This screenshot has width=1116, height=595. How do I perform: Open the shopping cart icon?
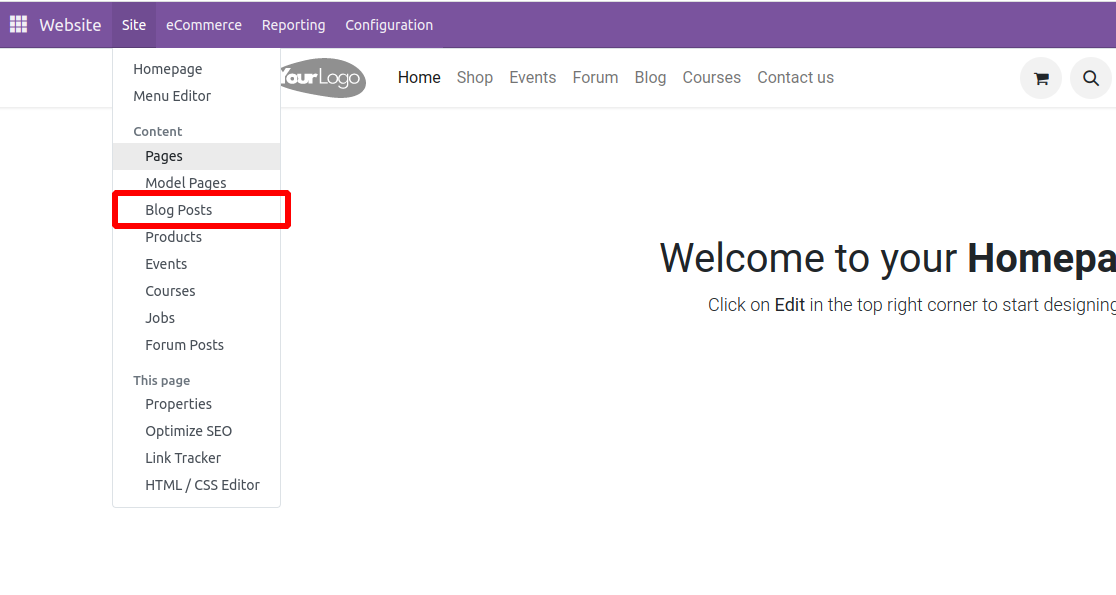pyautogui.click(x=1041, y=78)
